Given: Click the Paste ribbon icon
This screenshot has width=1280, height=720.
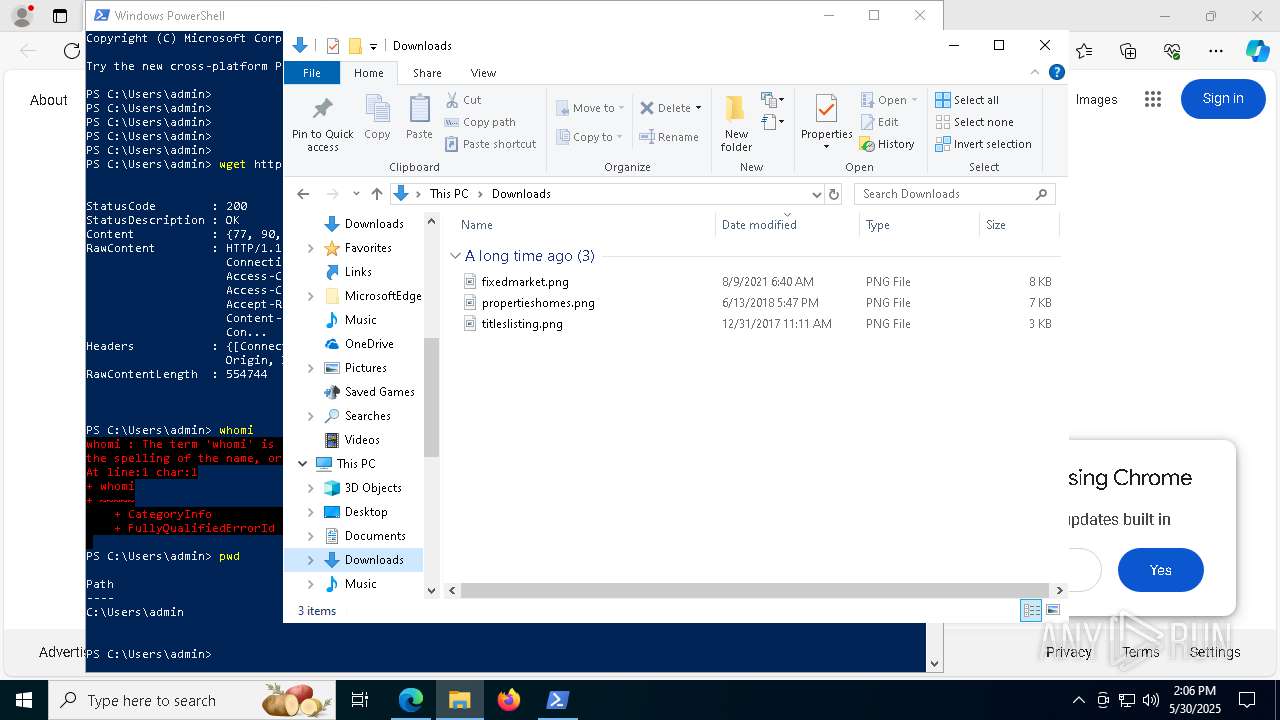Looking at the screenshot, I should click(419, 118).
